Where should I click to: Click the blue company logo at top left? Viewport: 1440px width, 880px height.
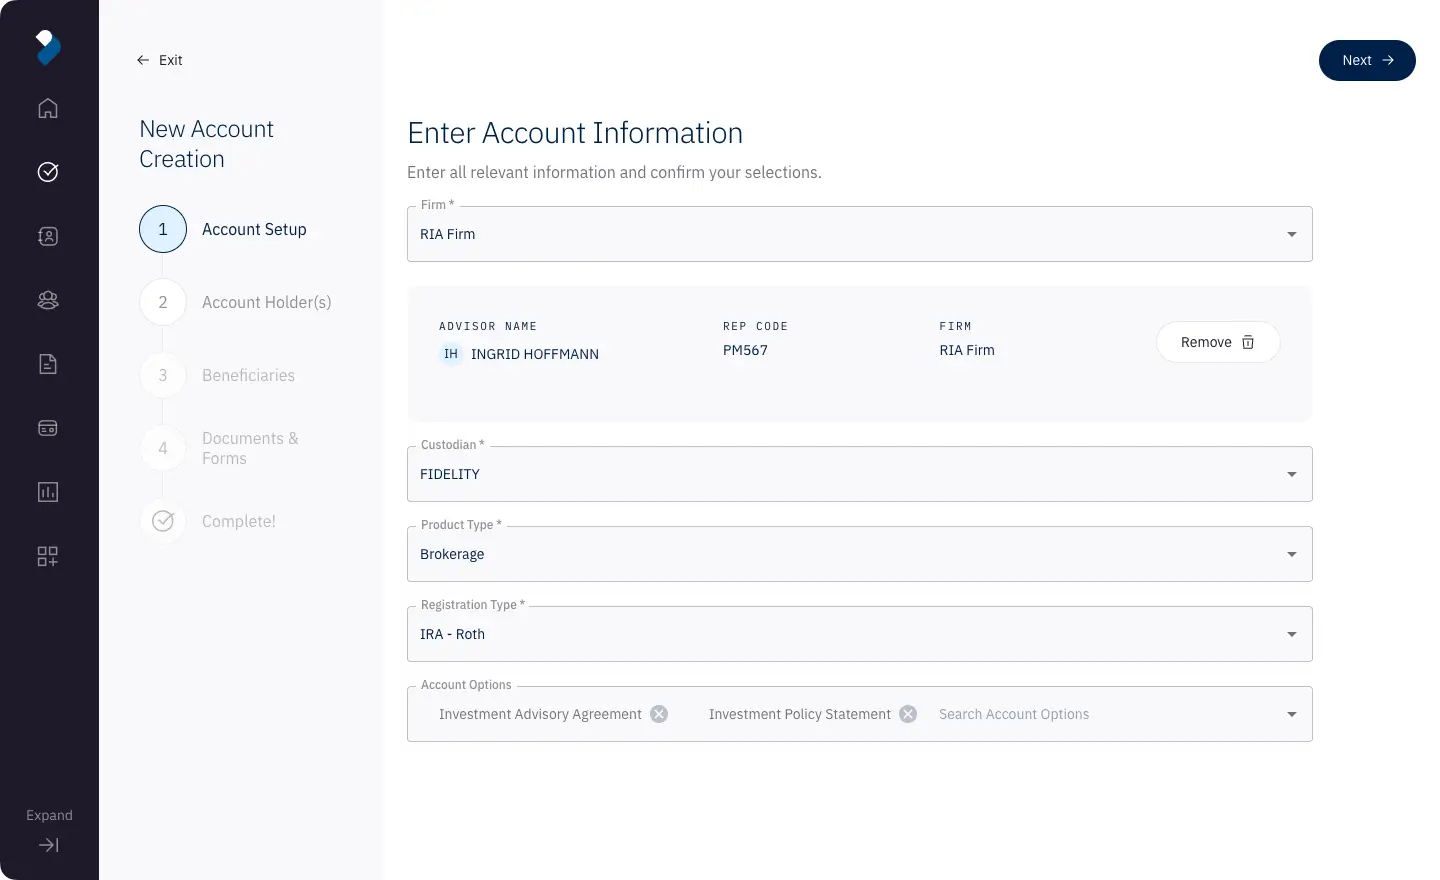pos(48,47)
